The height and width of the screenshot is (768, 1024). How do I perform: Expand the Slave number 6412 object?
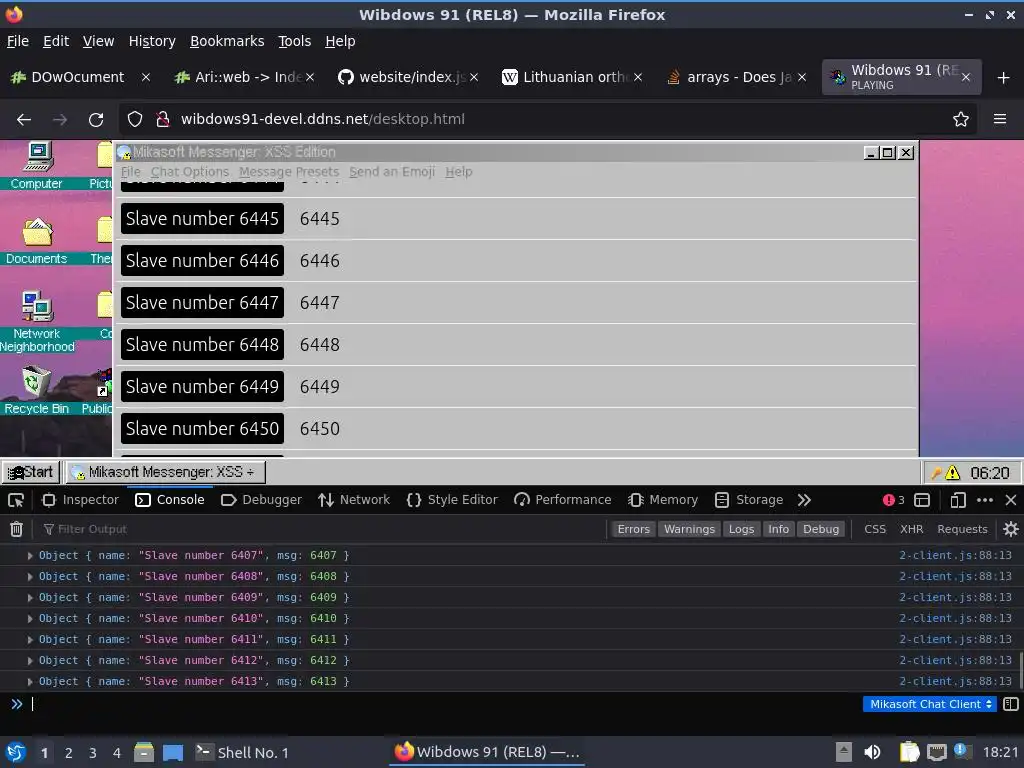29,660
